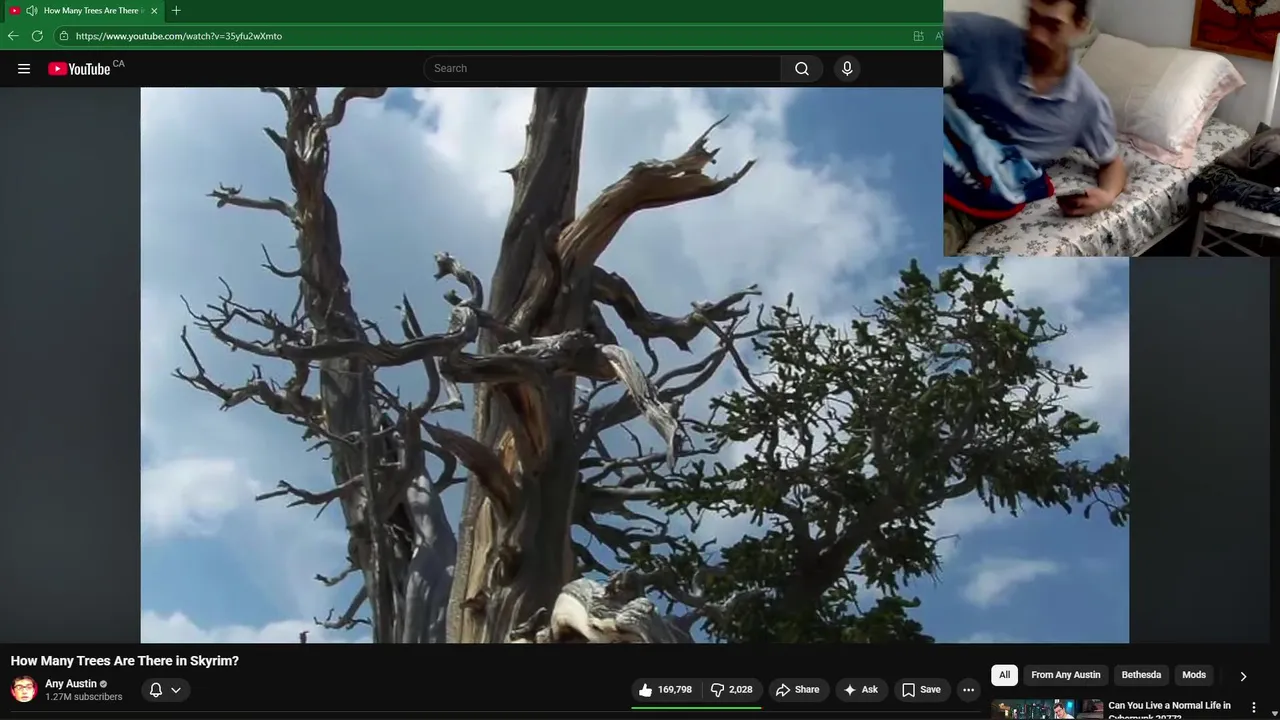Focus the YouTube Search field
The height and width of the screenshot is (720, 1280).
click(603, 68)
